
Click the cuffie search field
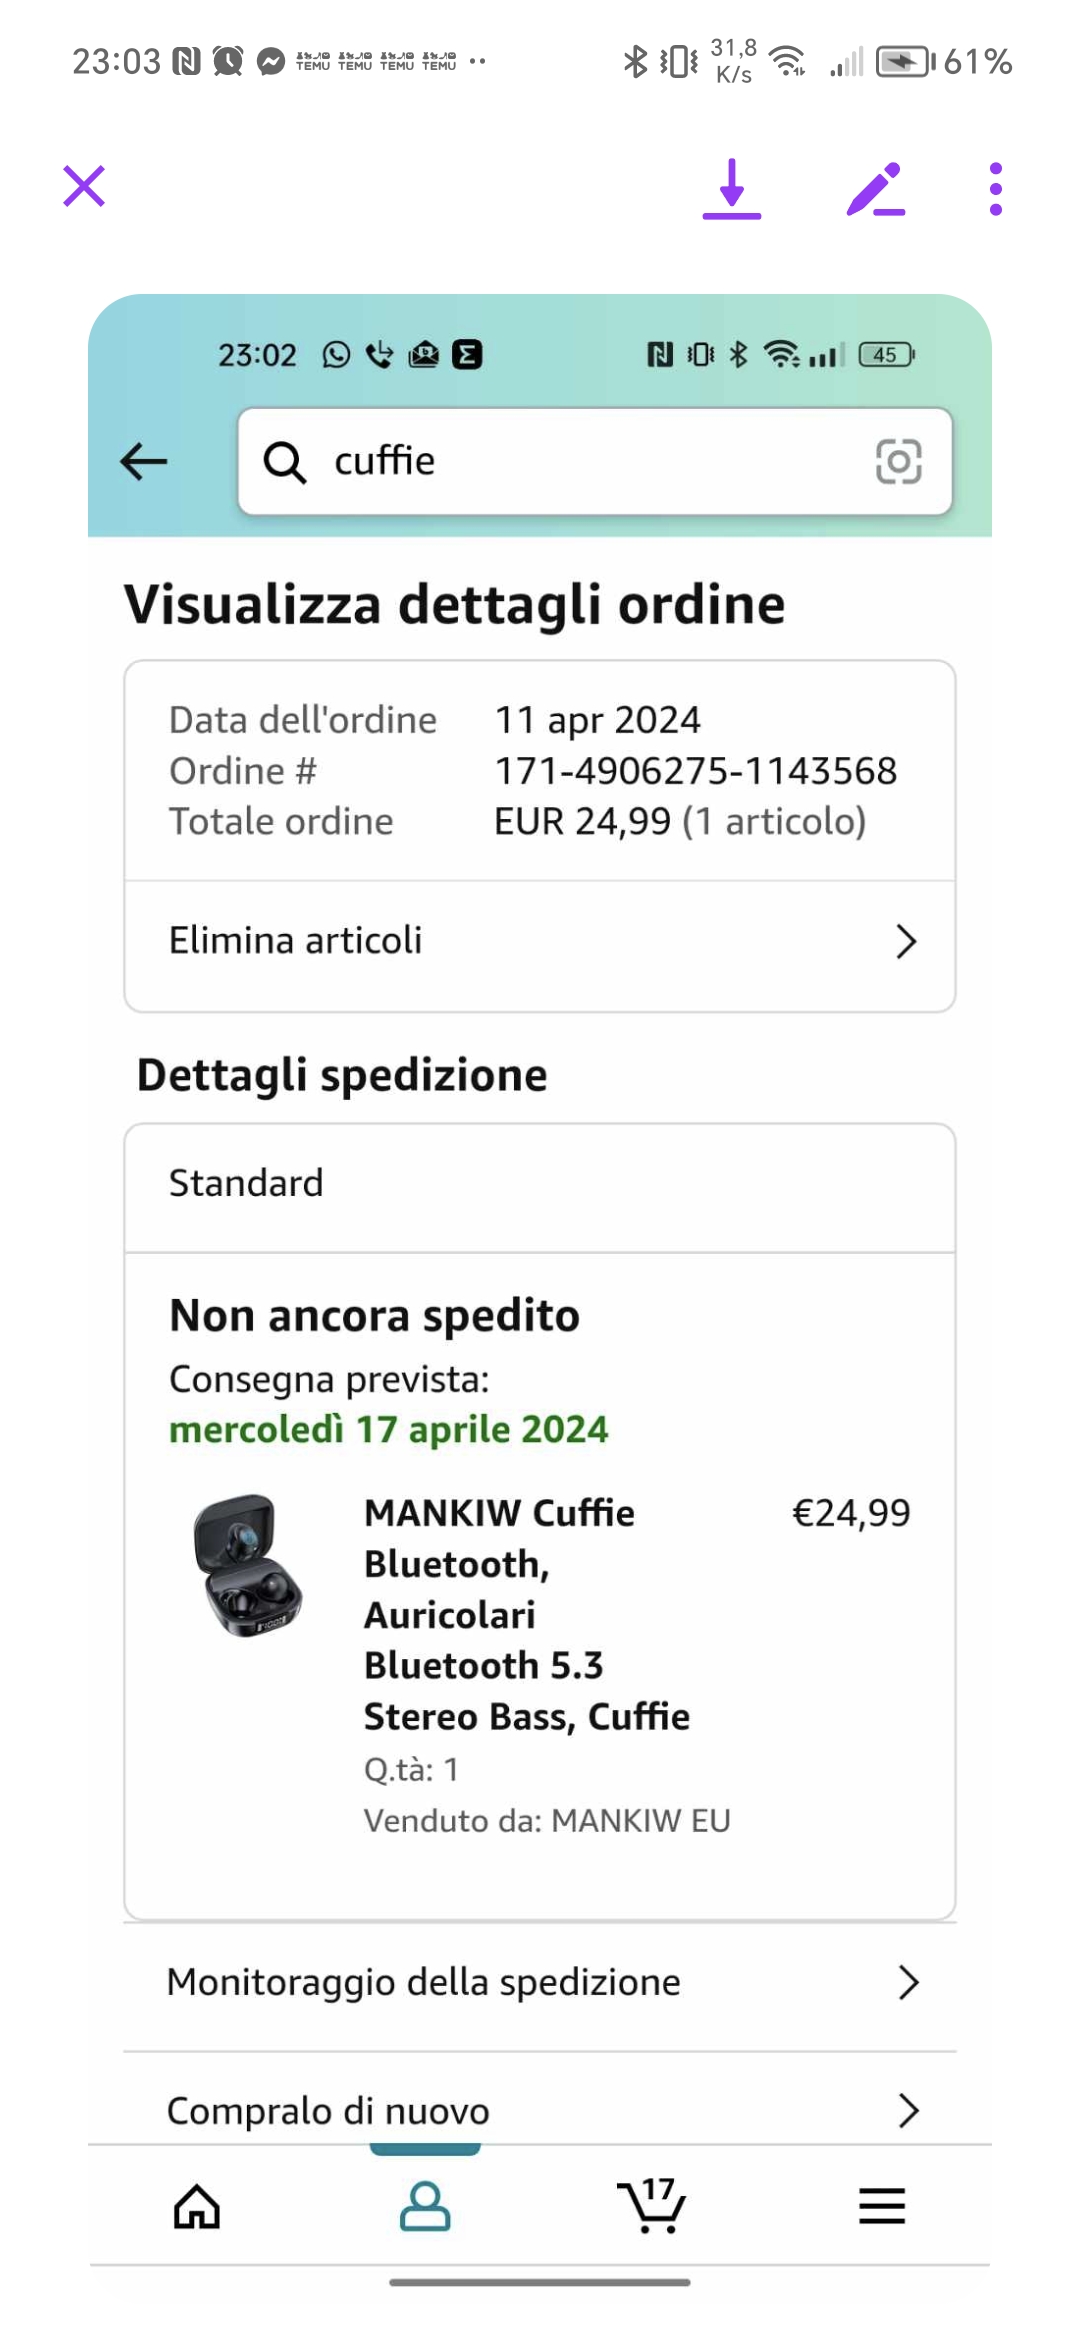pos(595,461)
